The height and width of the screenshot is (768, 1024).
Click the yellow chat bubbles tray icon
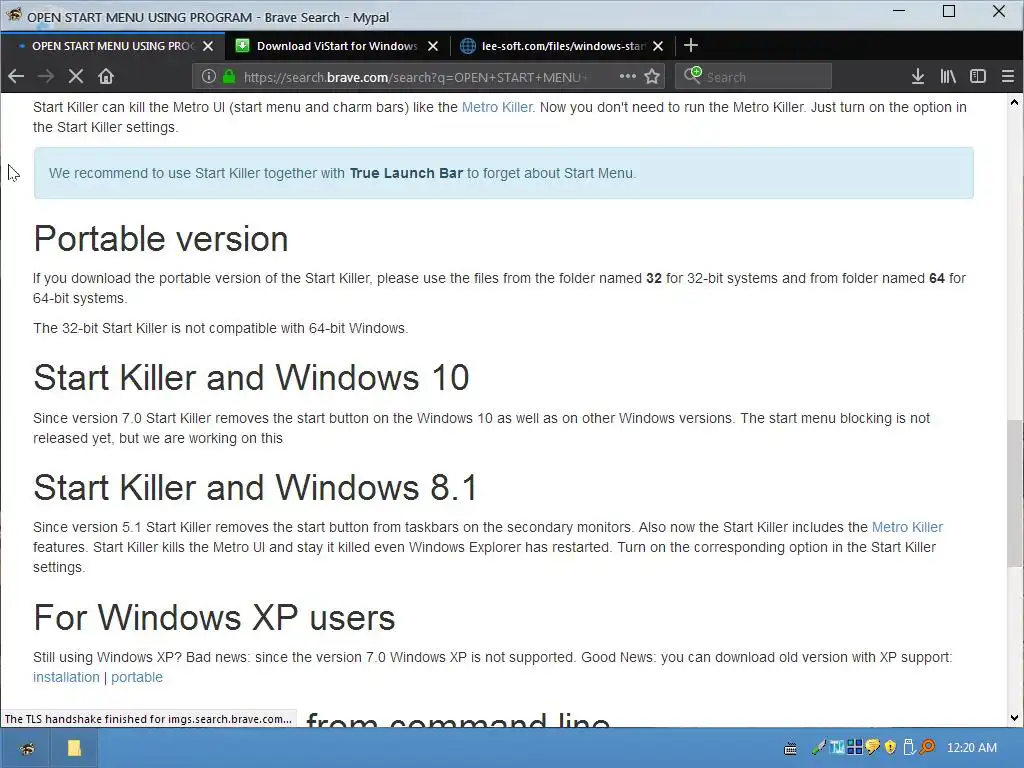[872, 747]
